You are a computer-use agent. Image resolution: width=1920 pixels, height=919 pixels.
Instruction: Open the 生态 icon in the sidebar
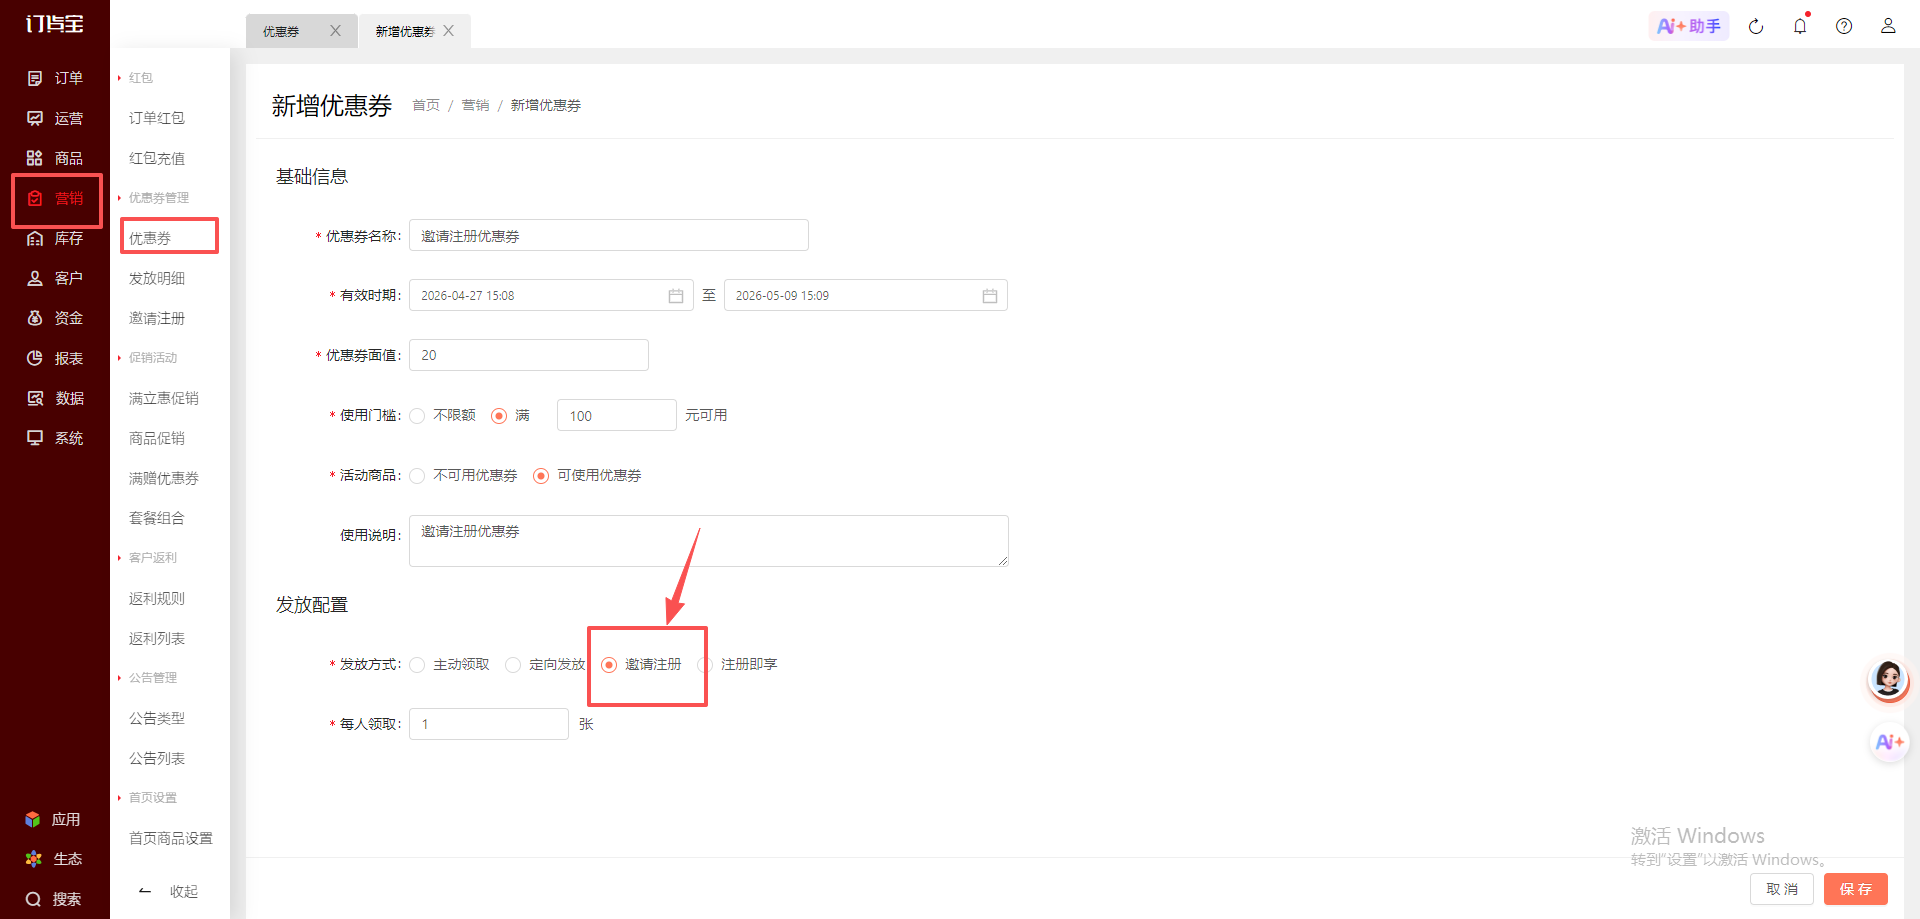tap(33, 859)
